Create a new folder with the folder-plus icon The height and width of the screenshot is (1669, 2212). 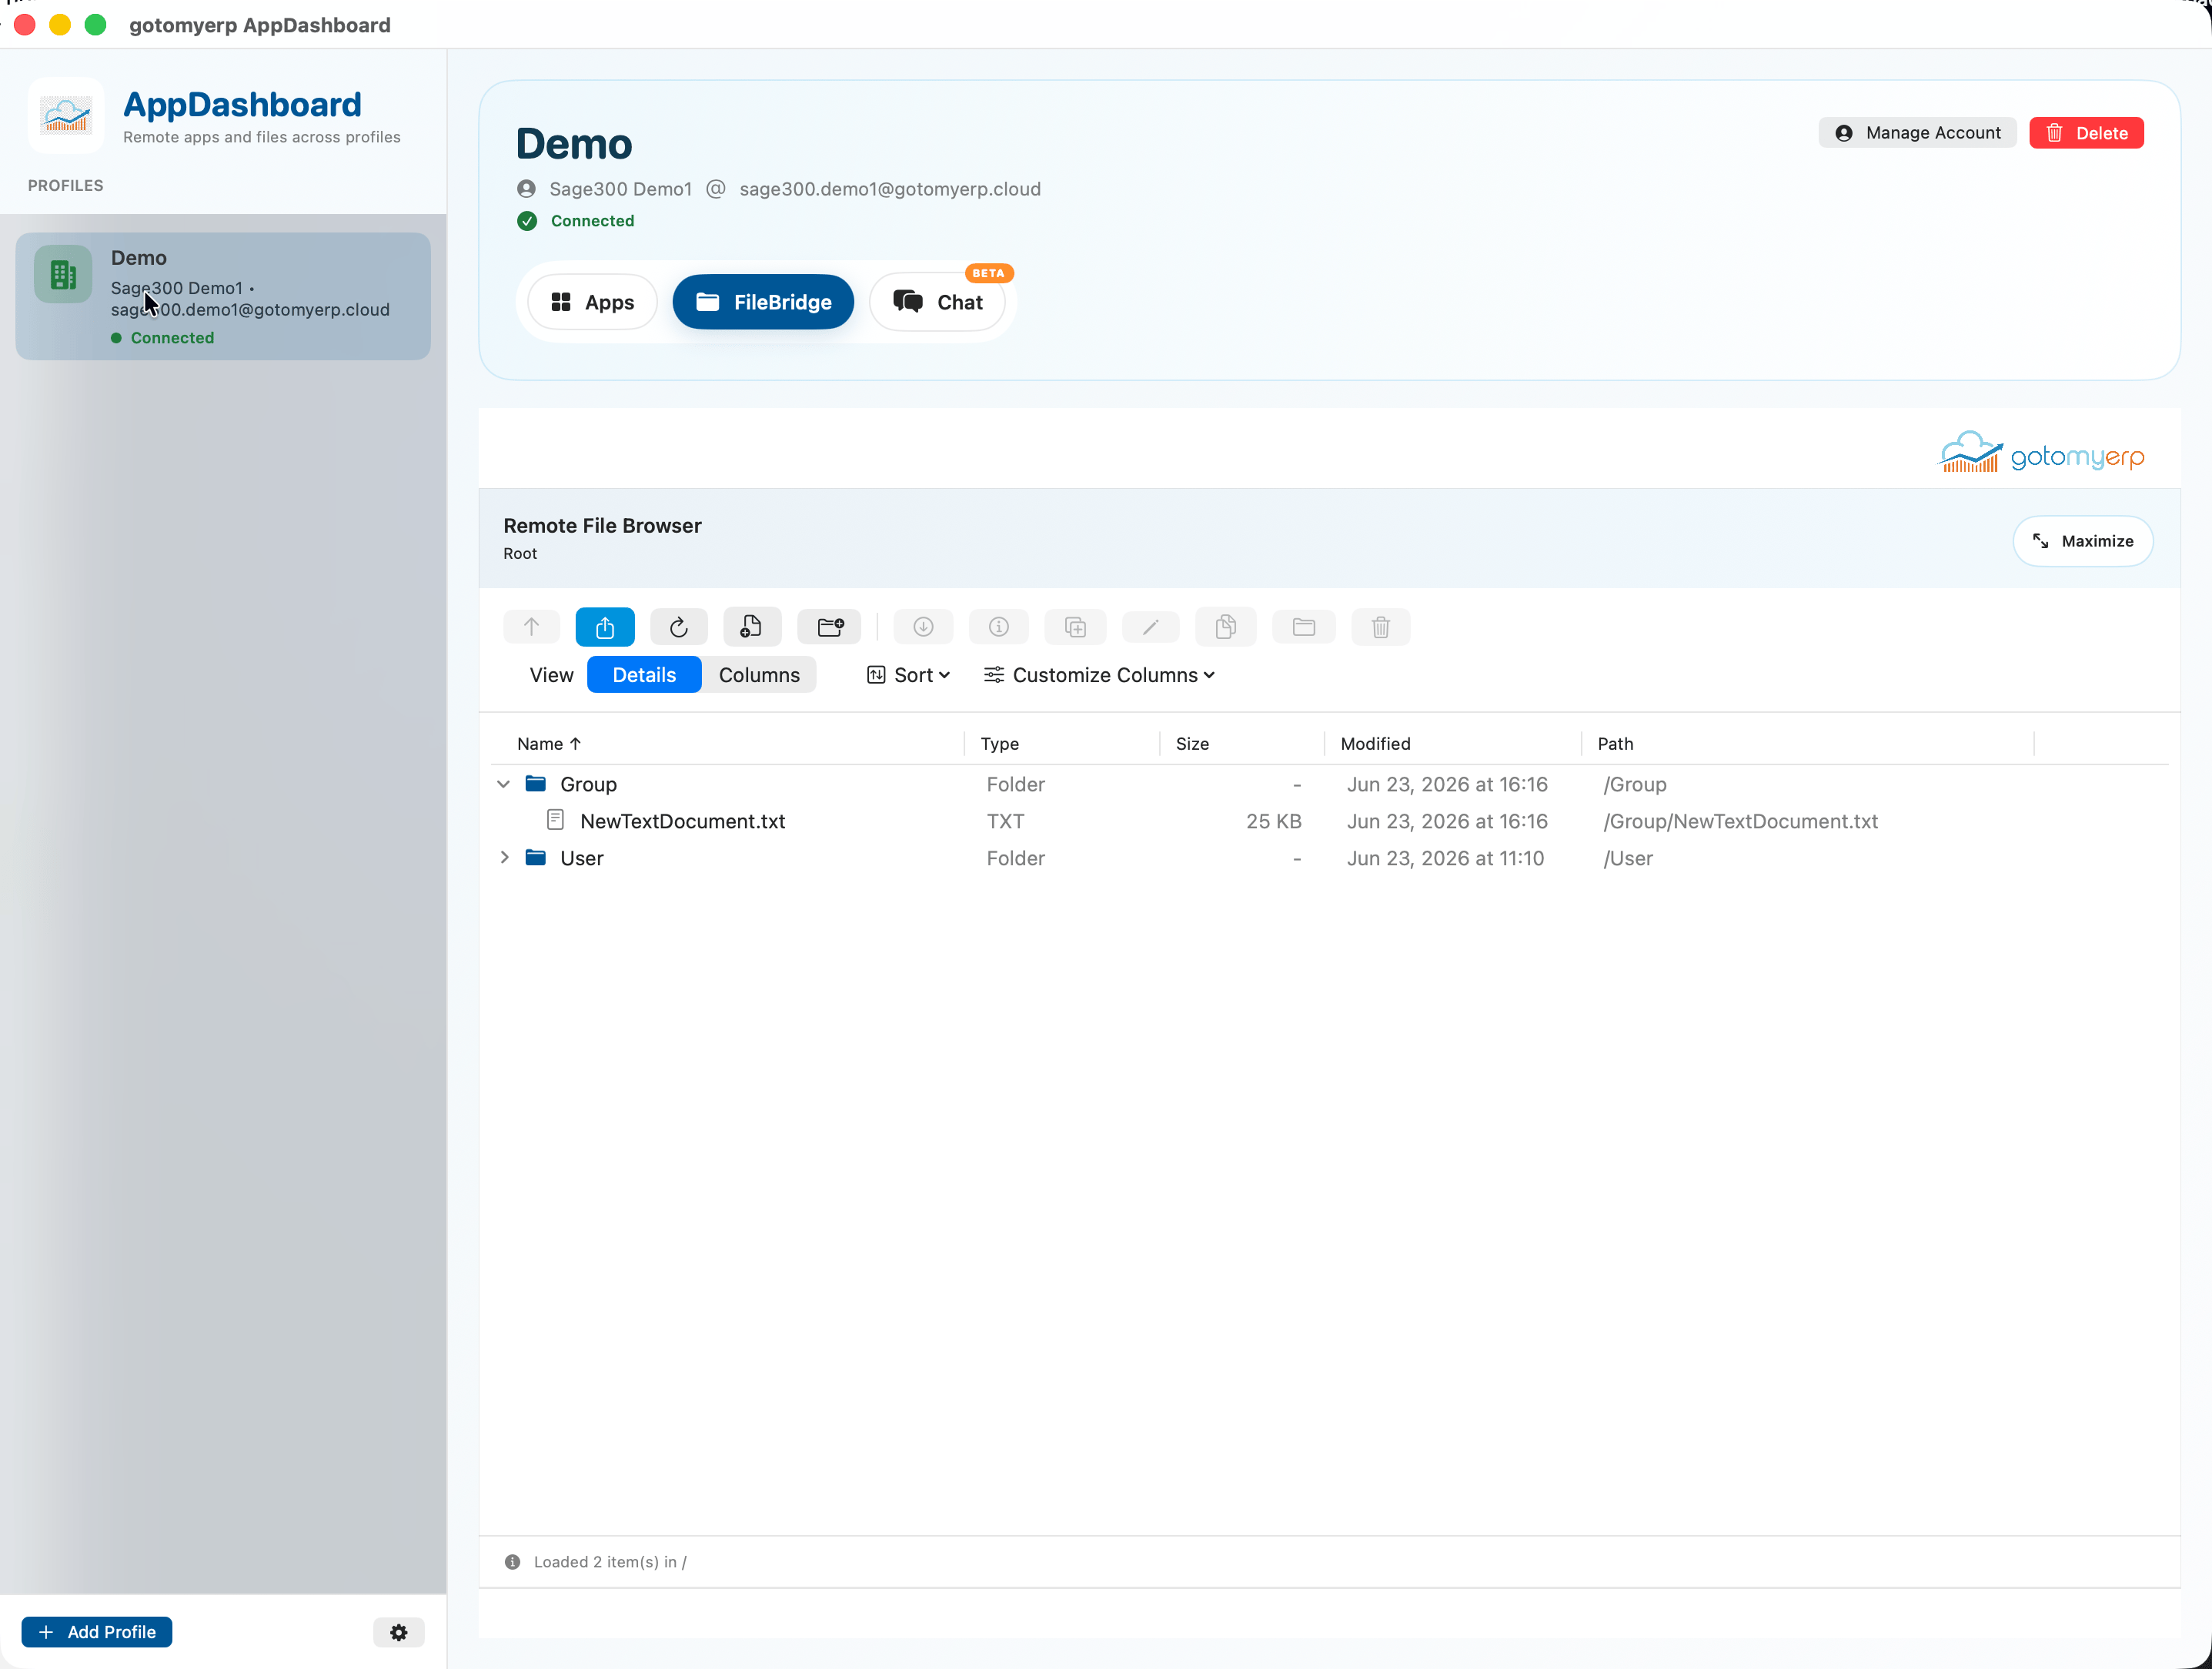(830, 627)
